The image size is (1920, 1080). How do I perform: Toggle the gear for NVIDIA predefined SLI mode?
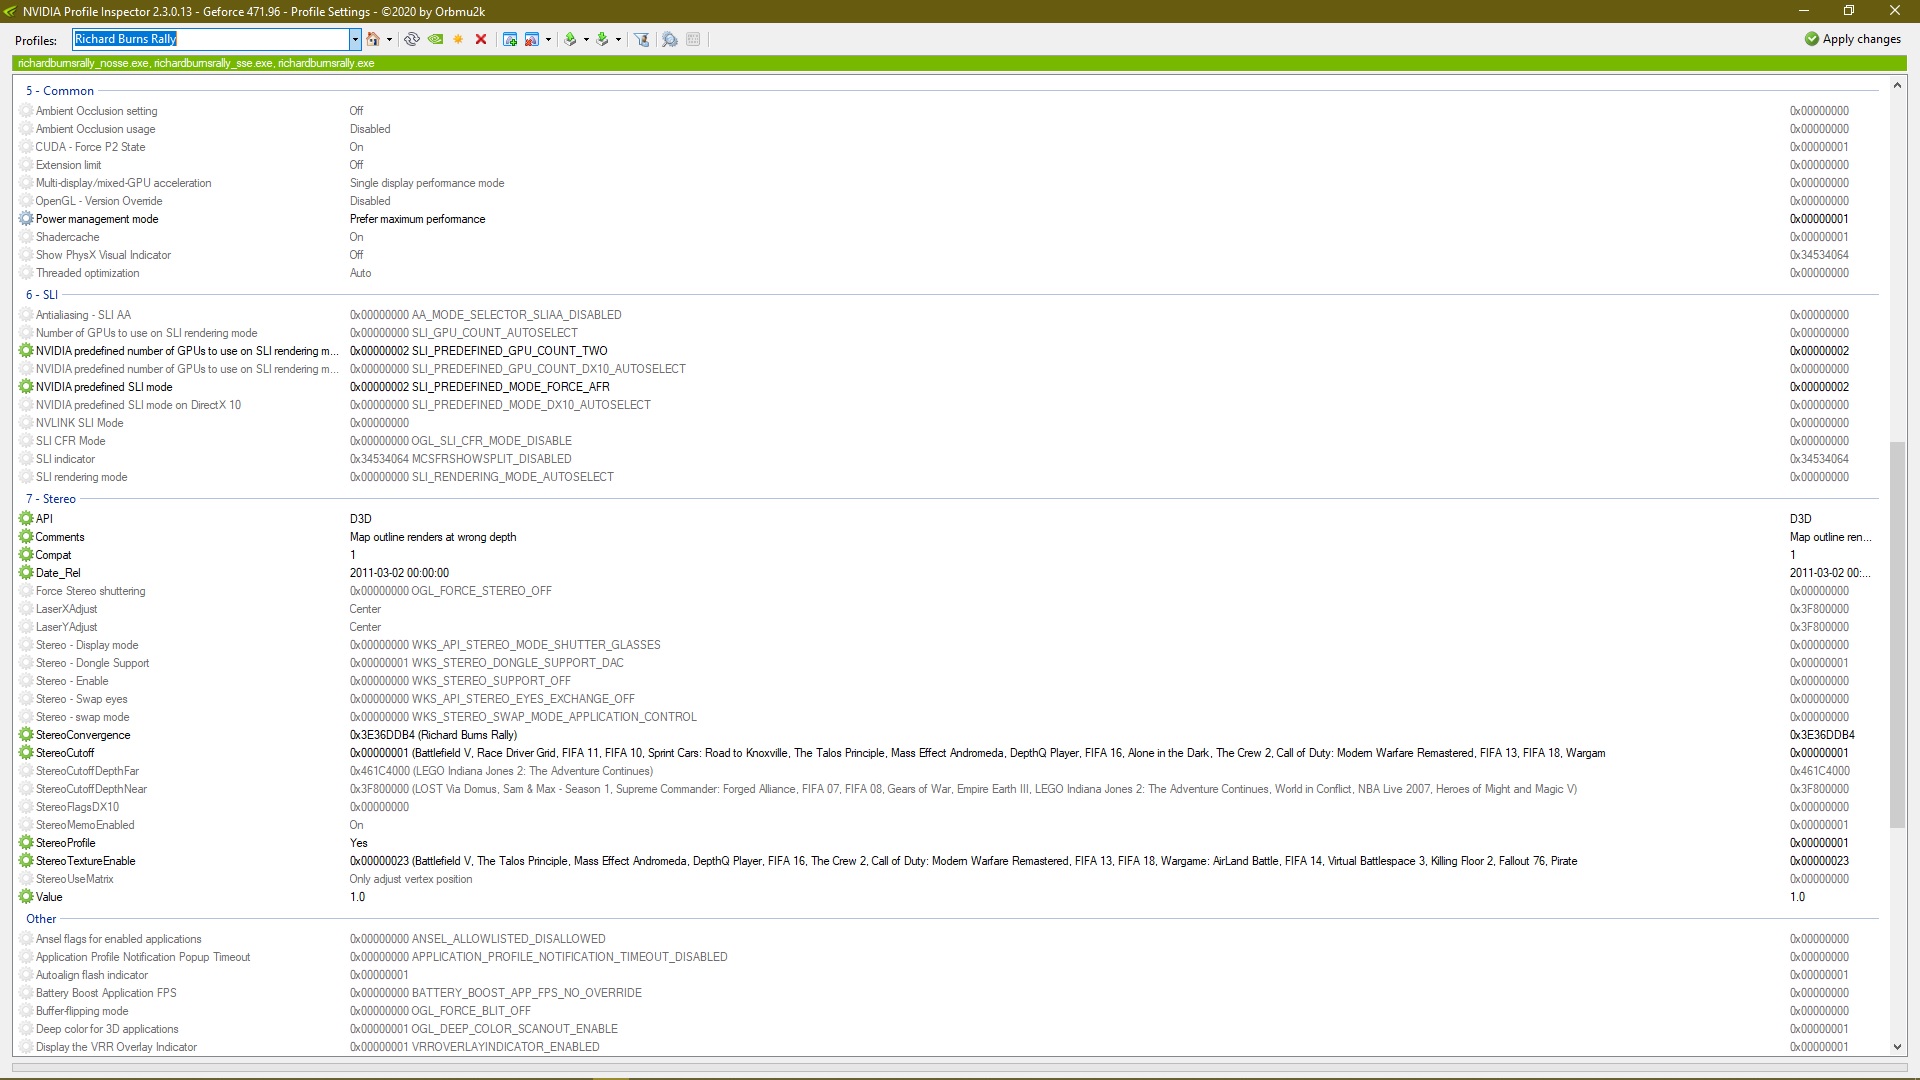tap(26, 387)
